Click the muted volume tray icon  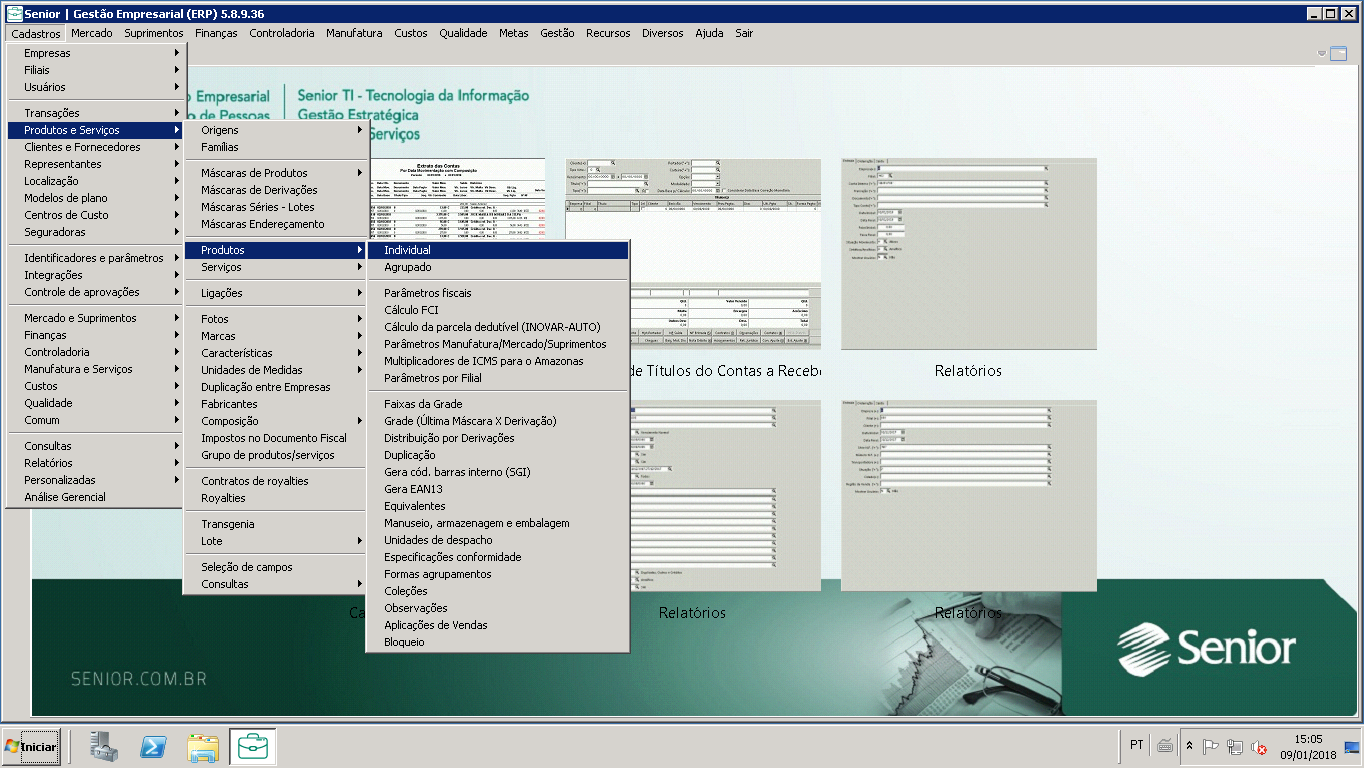click(1259, 747)
